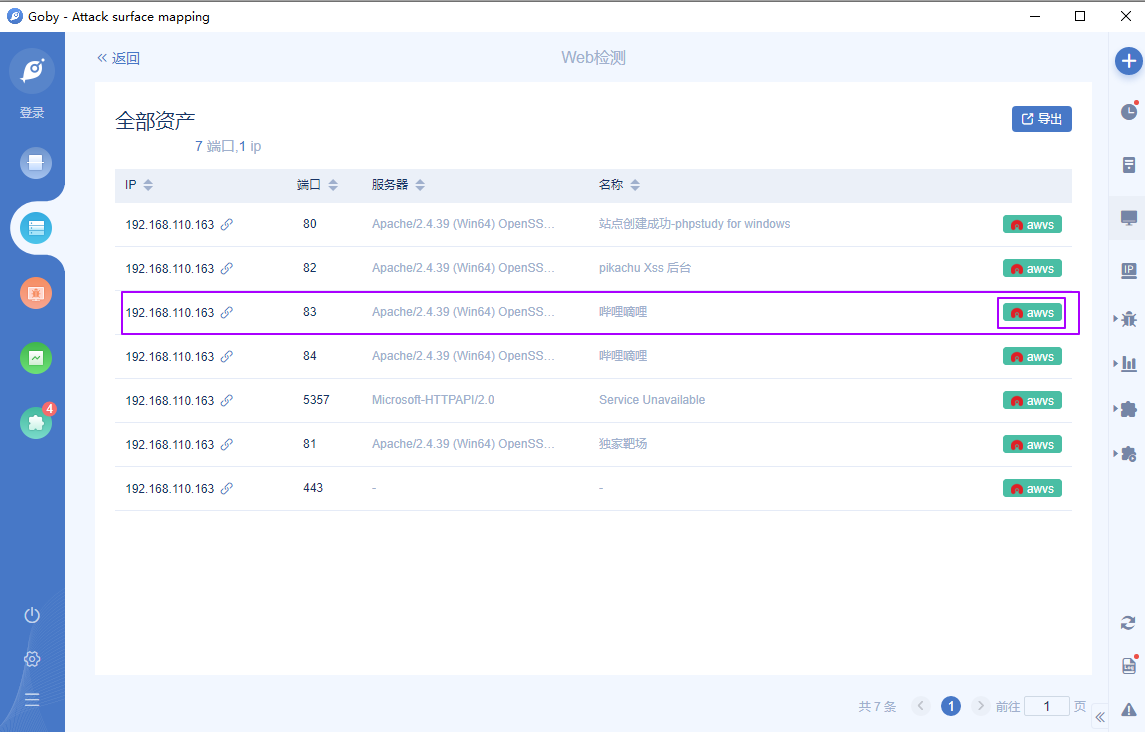Collapse right panel with double chevron
This screenshot has width=1145, height=732.
(1100, 717)
